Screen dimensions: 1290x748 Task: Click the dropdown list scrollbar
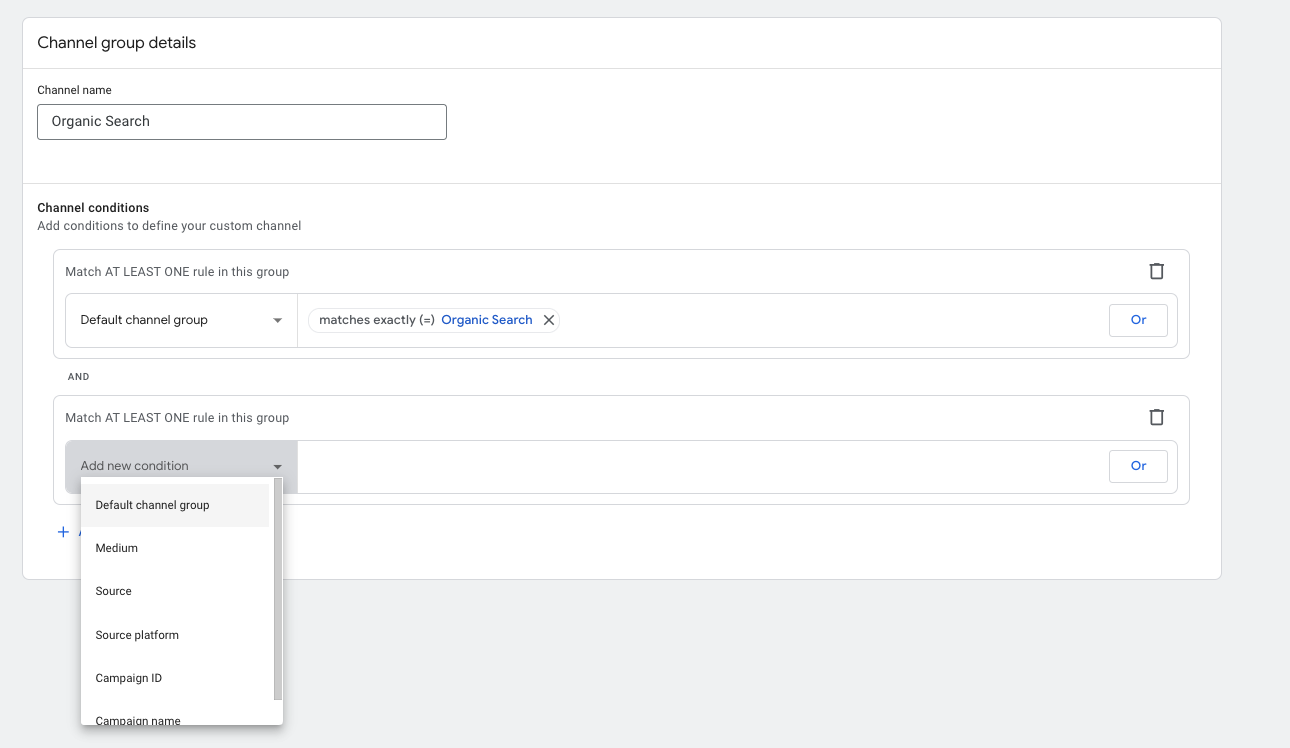(278, 589)
